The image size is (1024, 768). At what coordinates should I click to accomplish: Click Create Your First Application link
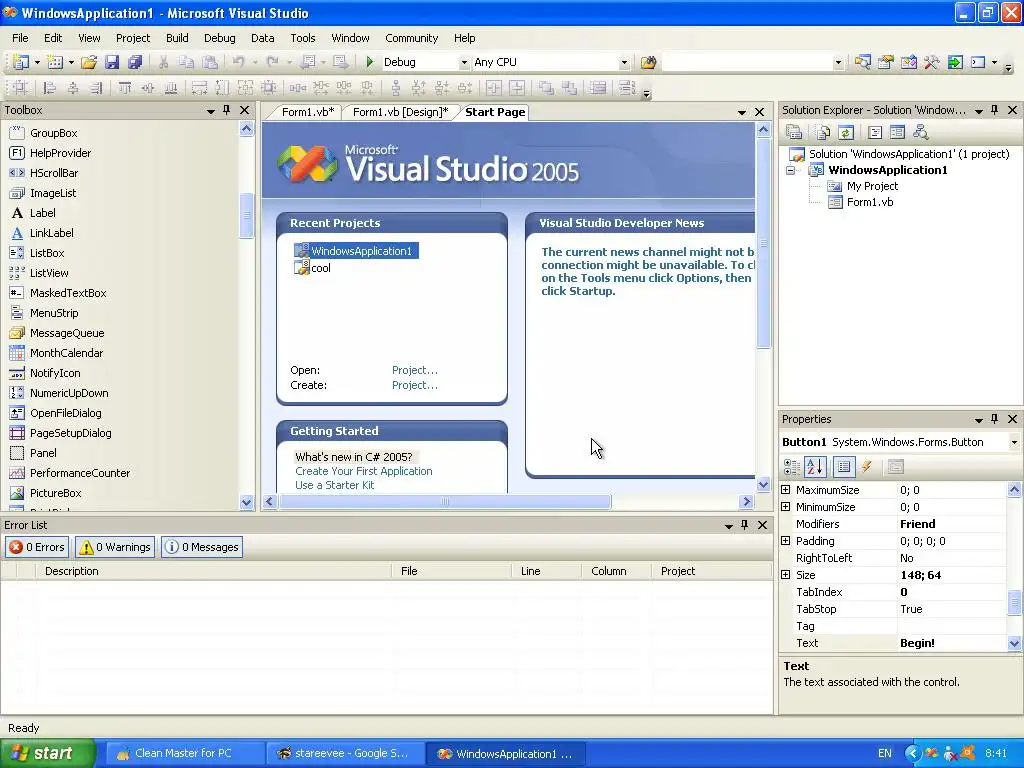click(x=364, y=471)
